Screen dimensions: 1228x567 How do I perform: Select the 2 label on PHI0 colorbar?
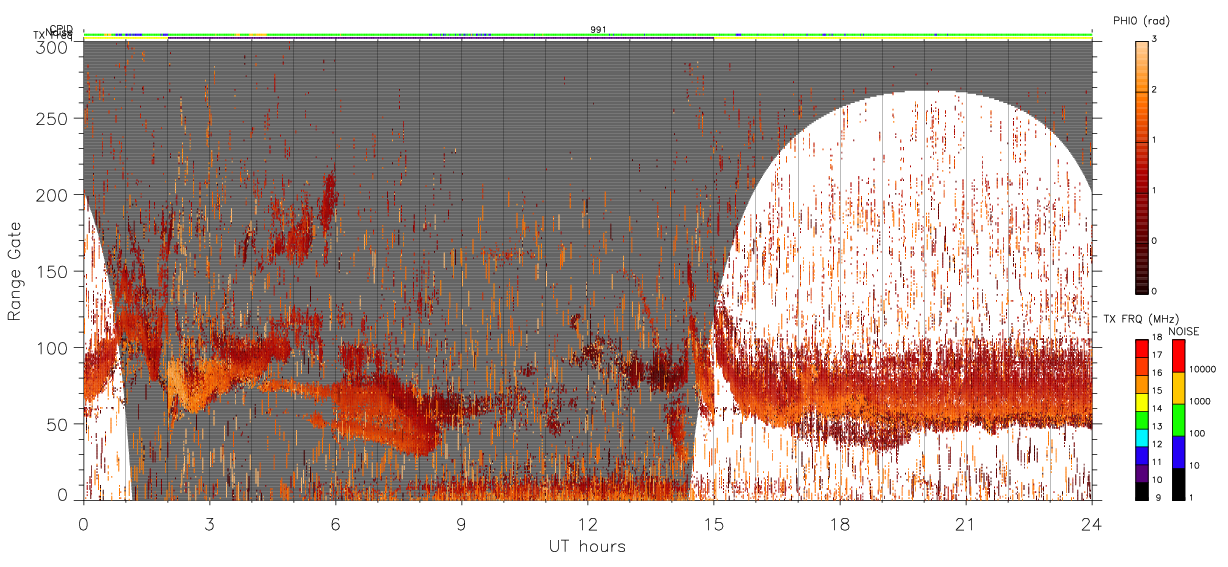pyautogui.click(x=1154, y=91)
